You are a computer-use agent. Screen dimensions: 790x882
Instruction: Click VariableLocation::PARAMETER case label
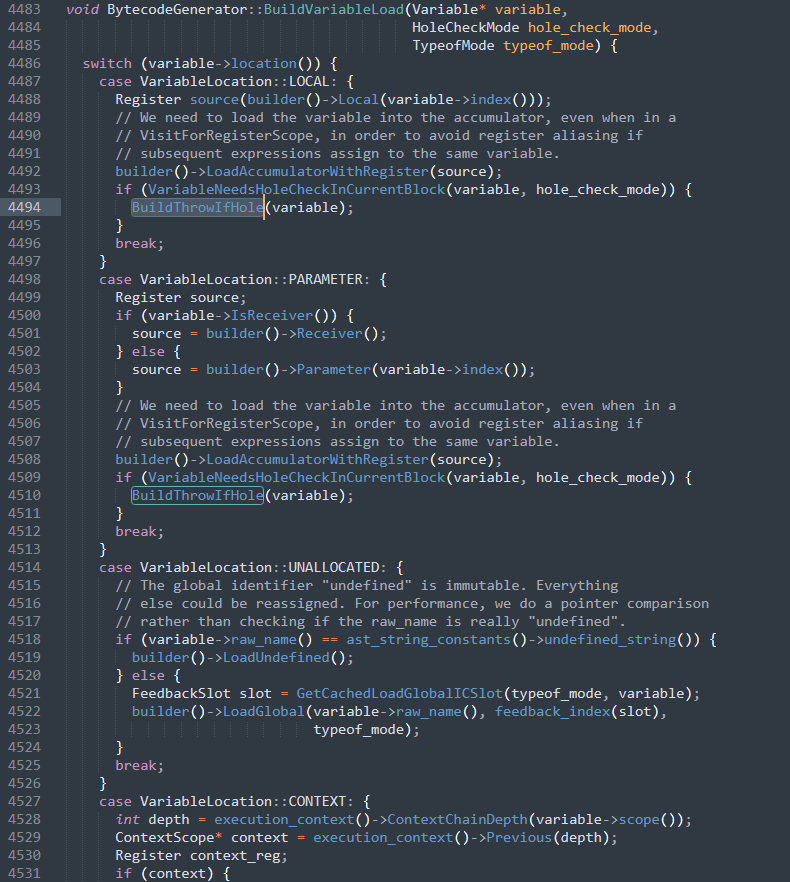(x=252, y=280)
